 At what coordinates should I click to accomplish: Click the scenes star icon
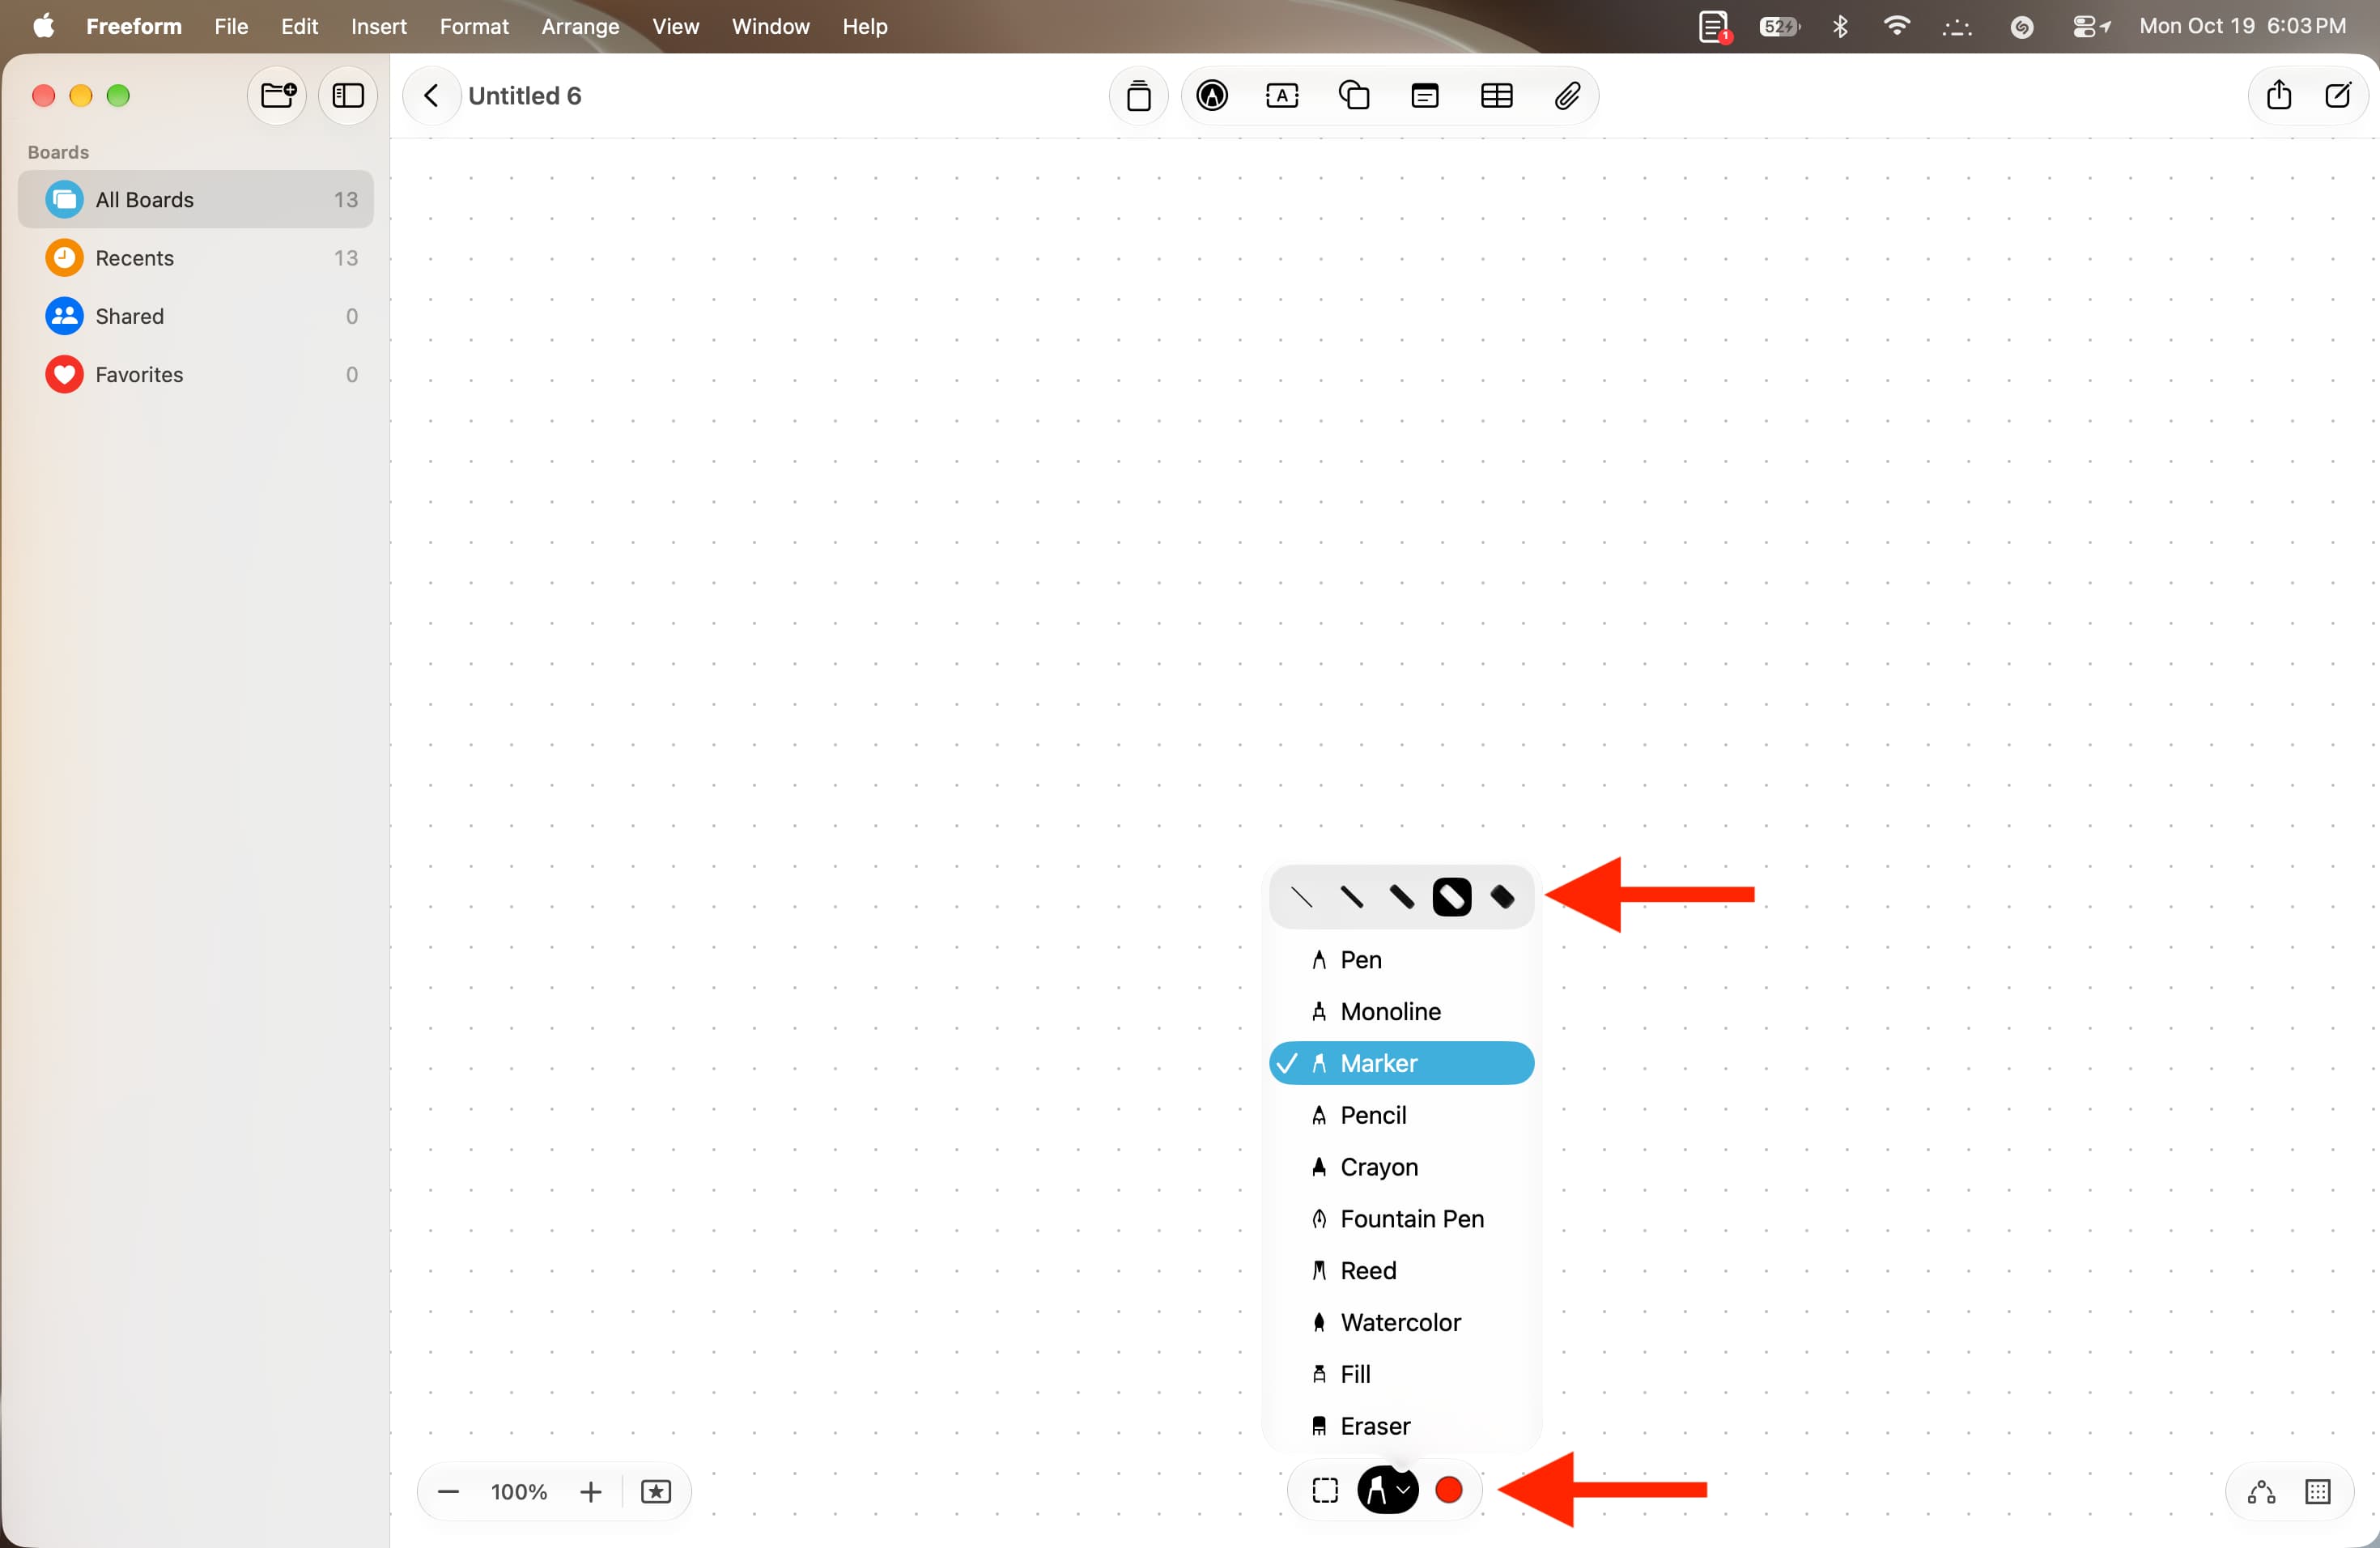click(x=656, y=1493)
